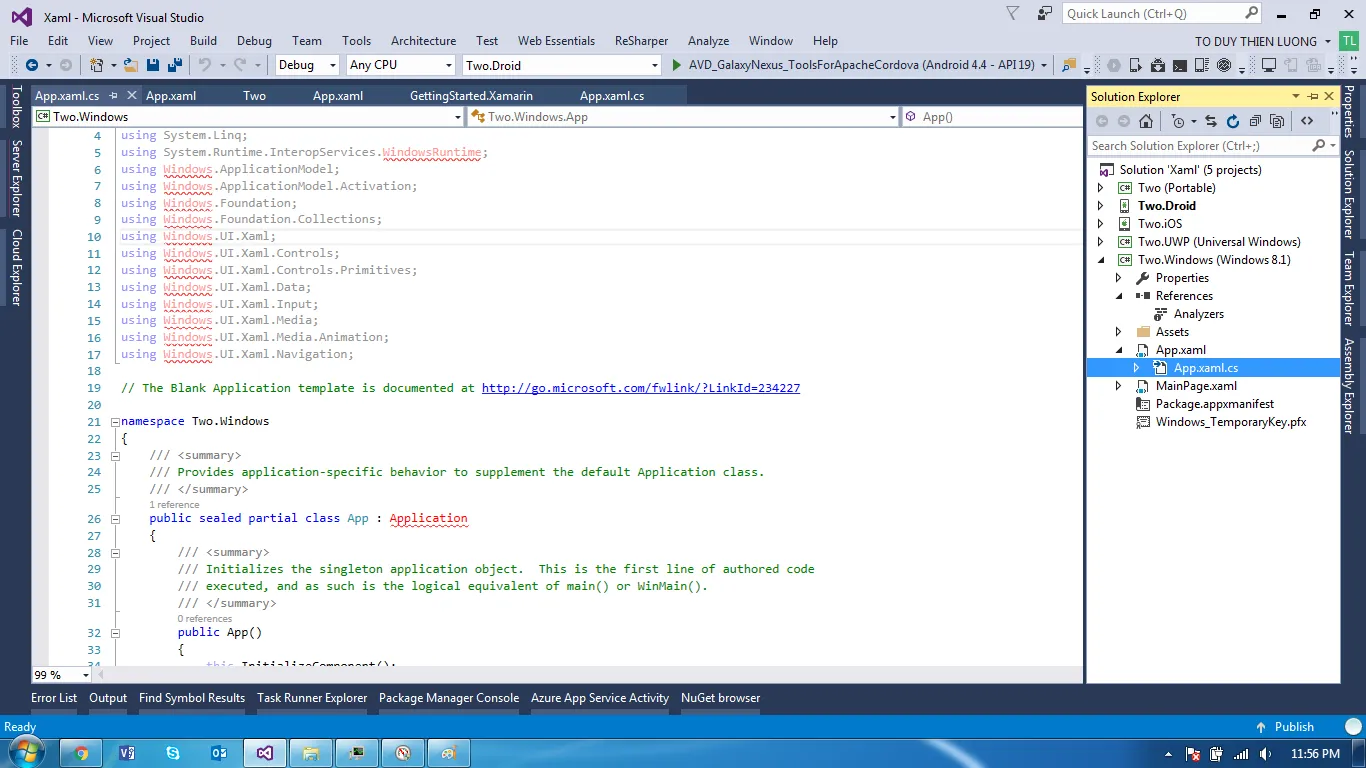Image resolution: width=1366 pixels, height=768 pixels.
Task: Open the Web Essentials menu
Action: [556, 41]
